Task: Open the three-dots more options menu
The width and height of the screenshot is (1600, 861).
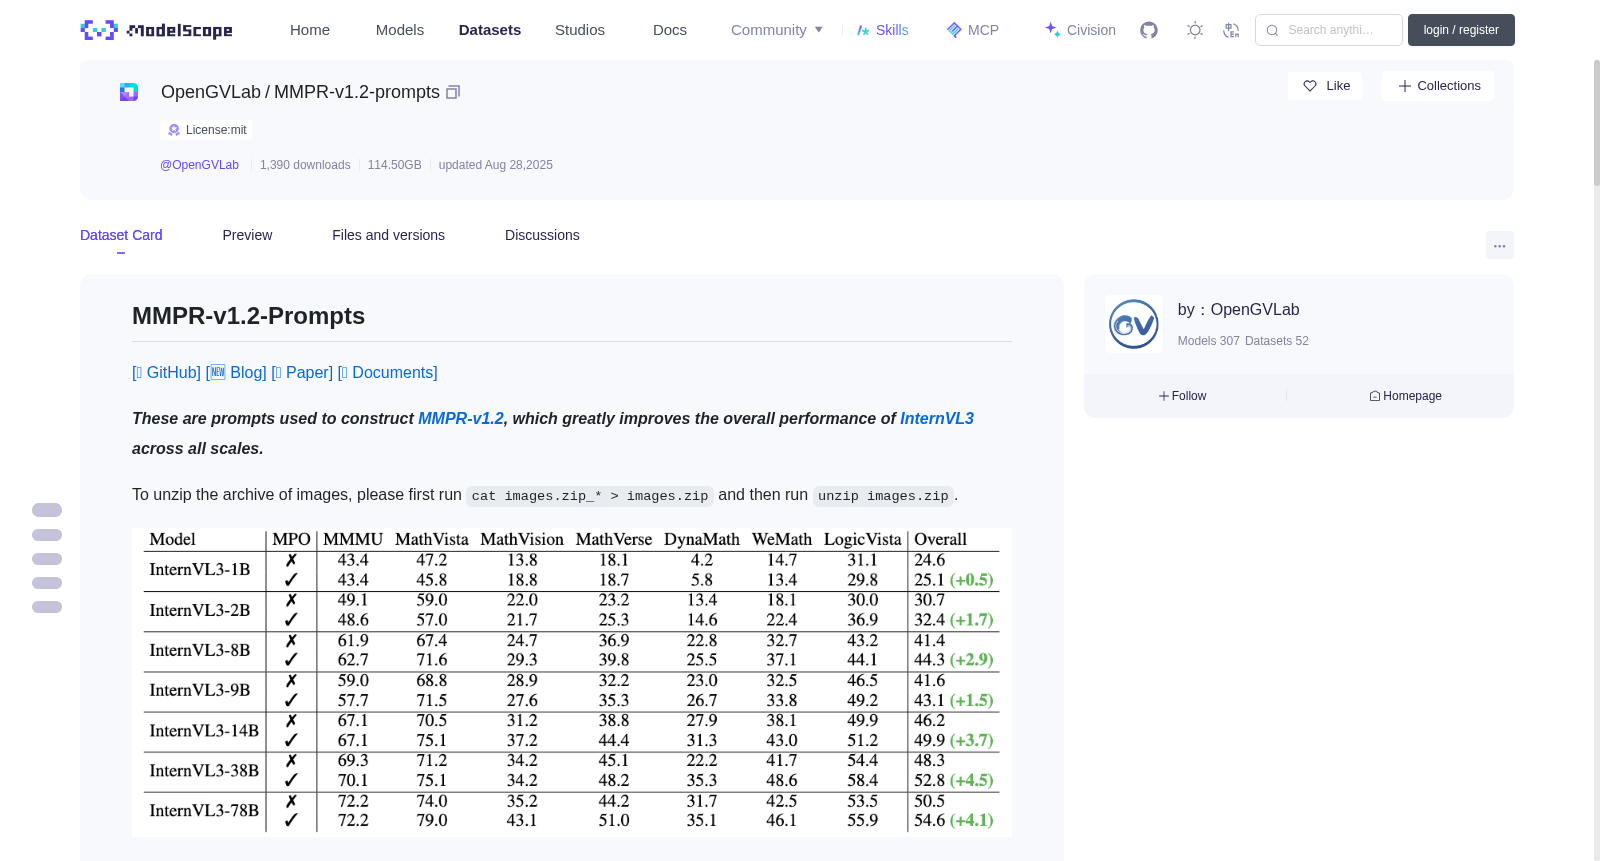Action: [x=1499, y=245]
